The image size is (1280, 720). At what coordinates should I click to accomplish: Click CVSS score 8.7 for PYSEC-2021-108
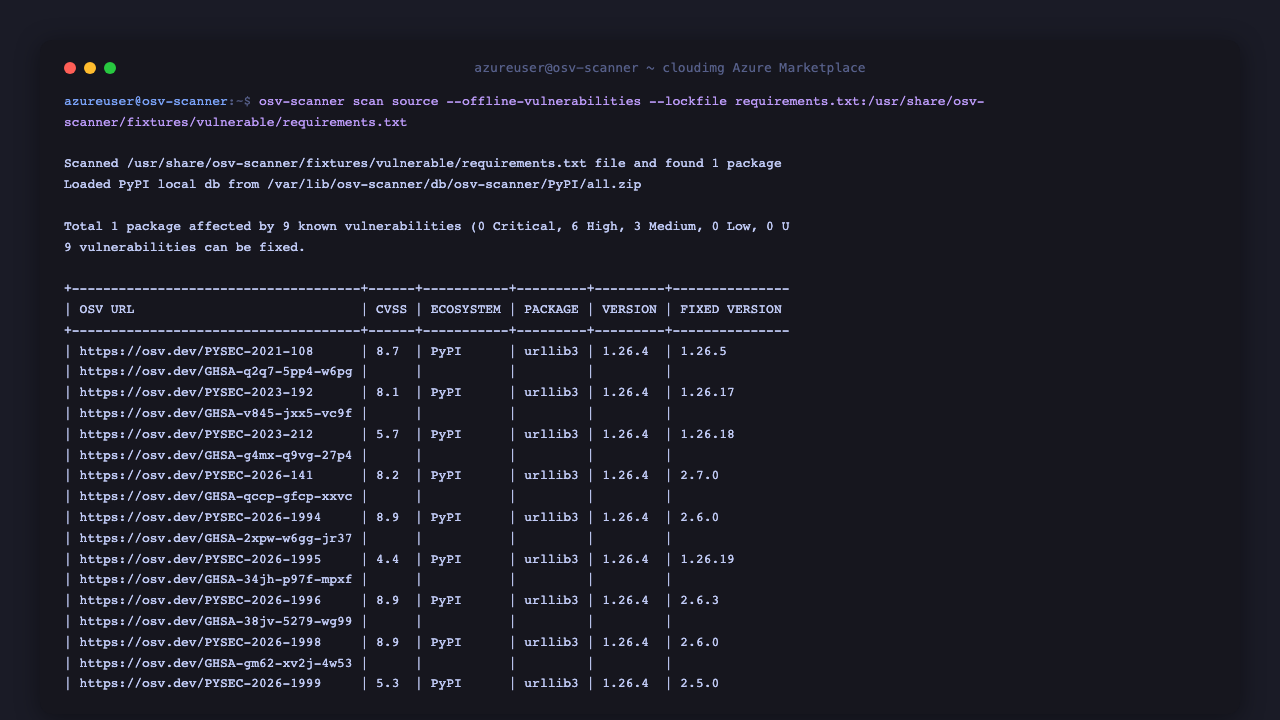[x=387, y=351]
